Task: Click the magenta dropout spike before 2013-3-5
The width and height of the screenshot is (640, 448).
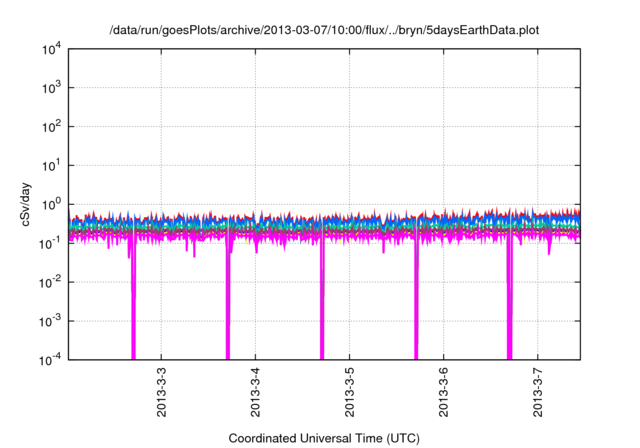Action: (322, 298)
